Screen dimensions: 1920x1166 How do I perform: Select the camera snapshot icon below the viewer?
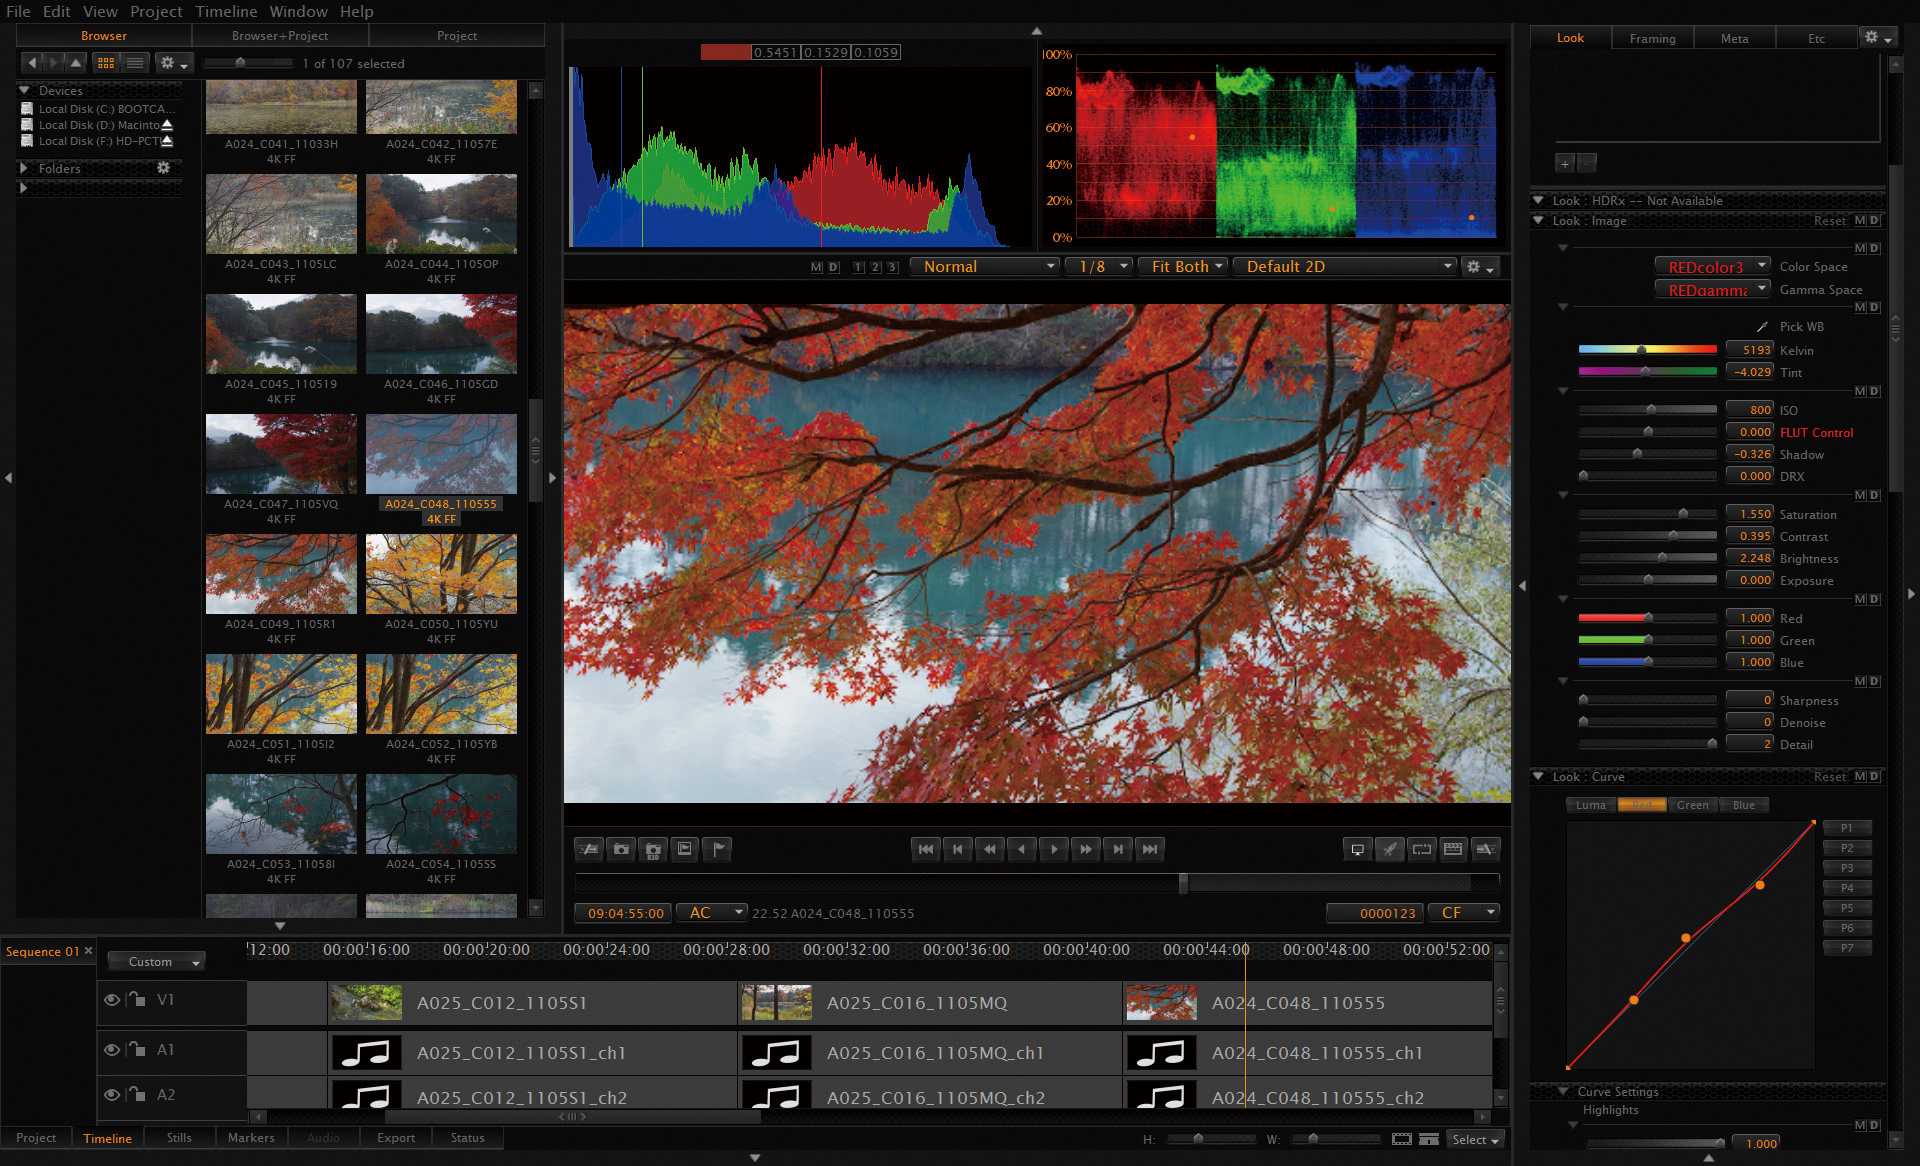[x=621, y=849]
